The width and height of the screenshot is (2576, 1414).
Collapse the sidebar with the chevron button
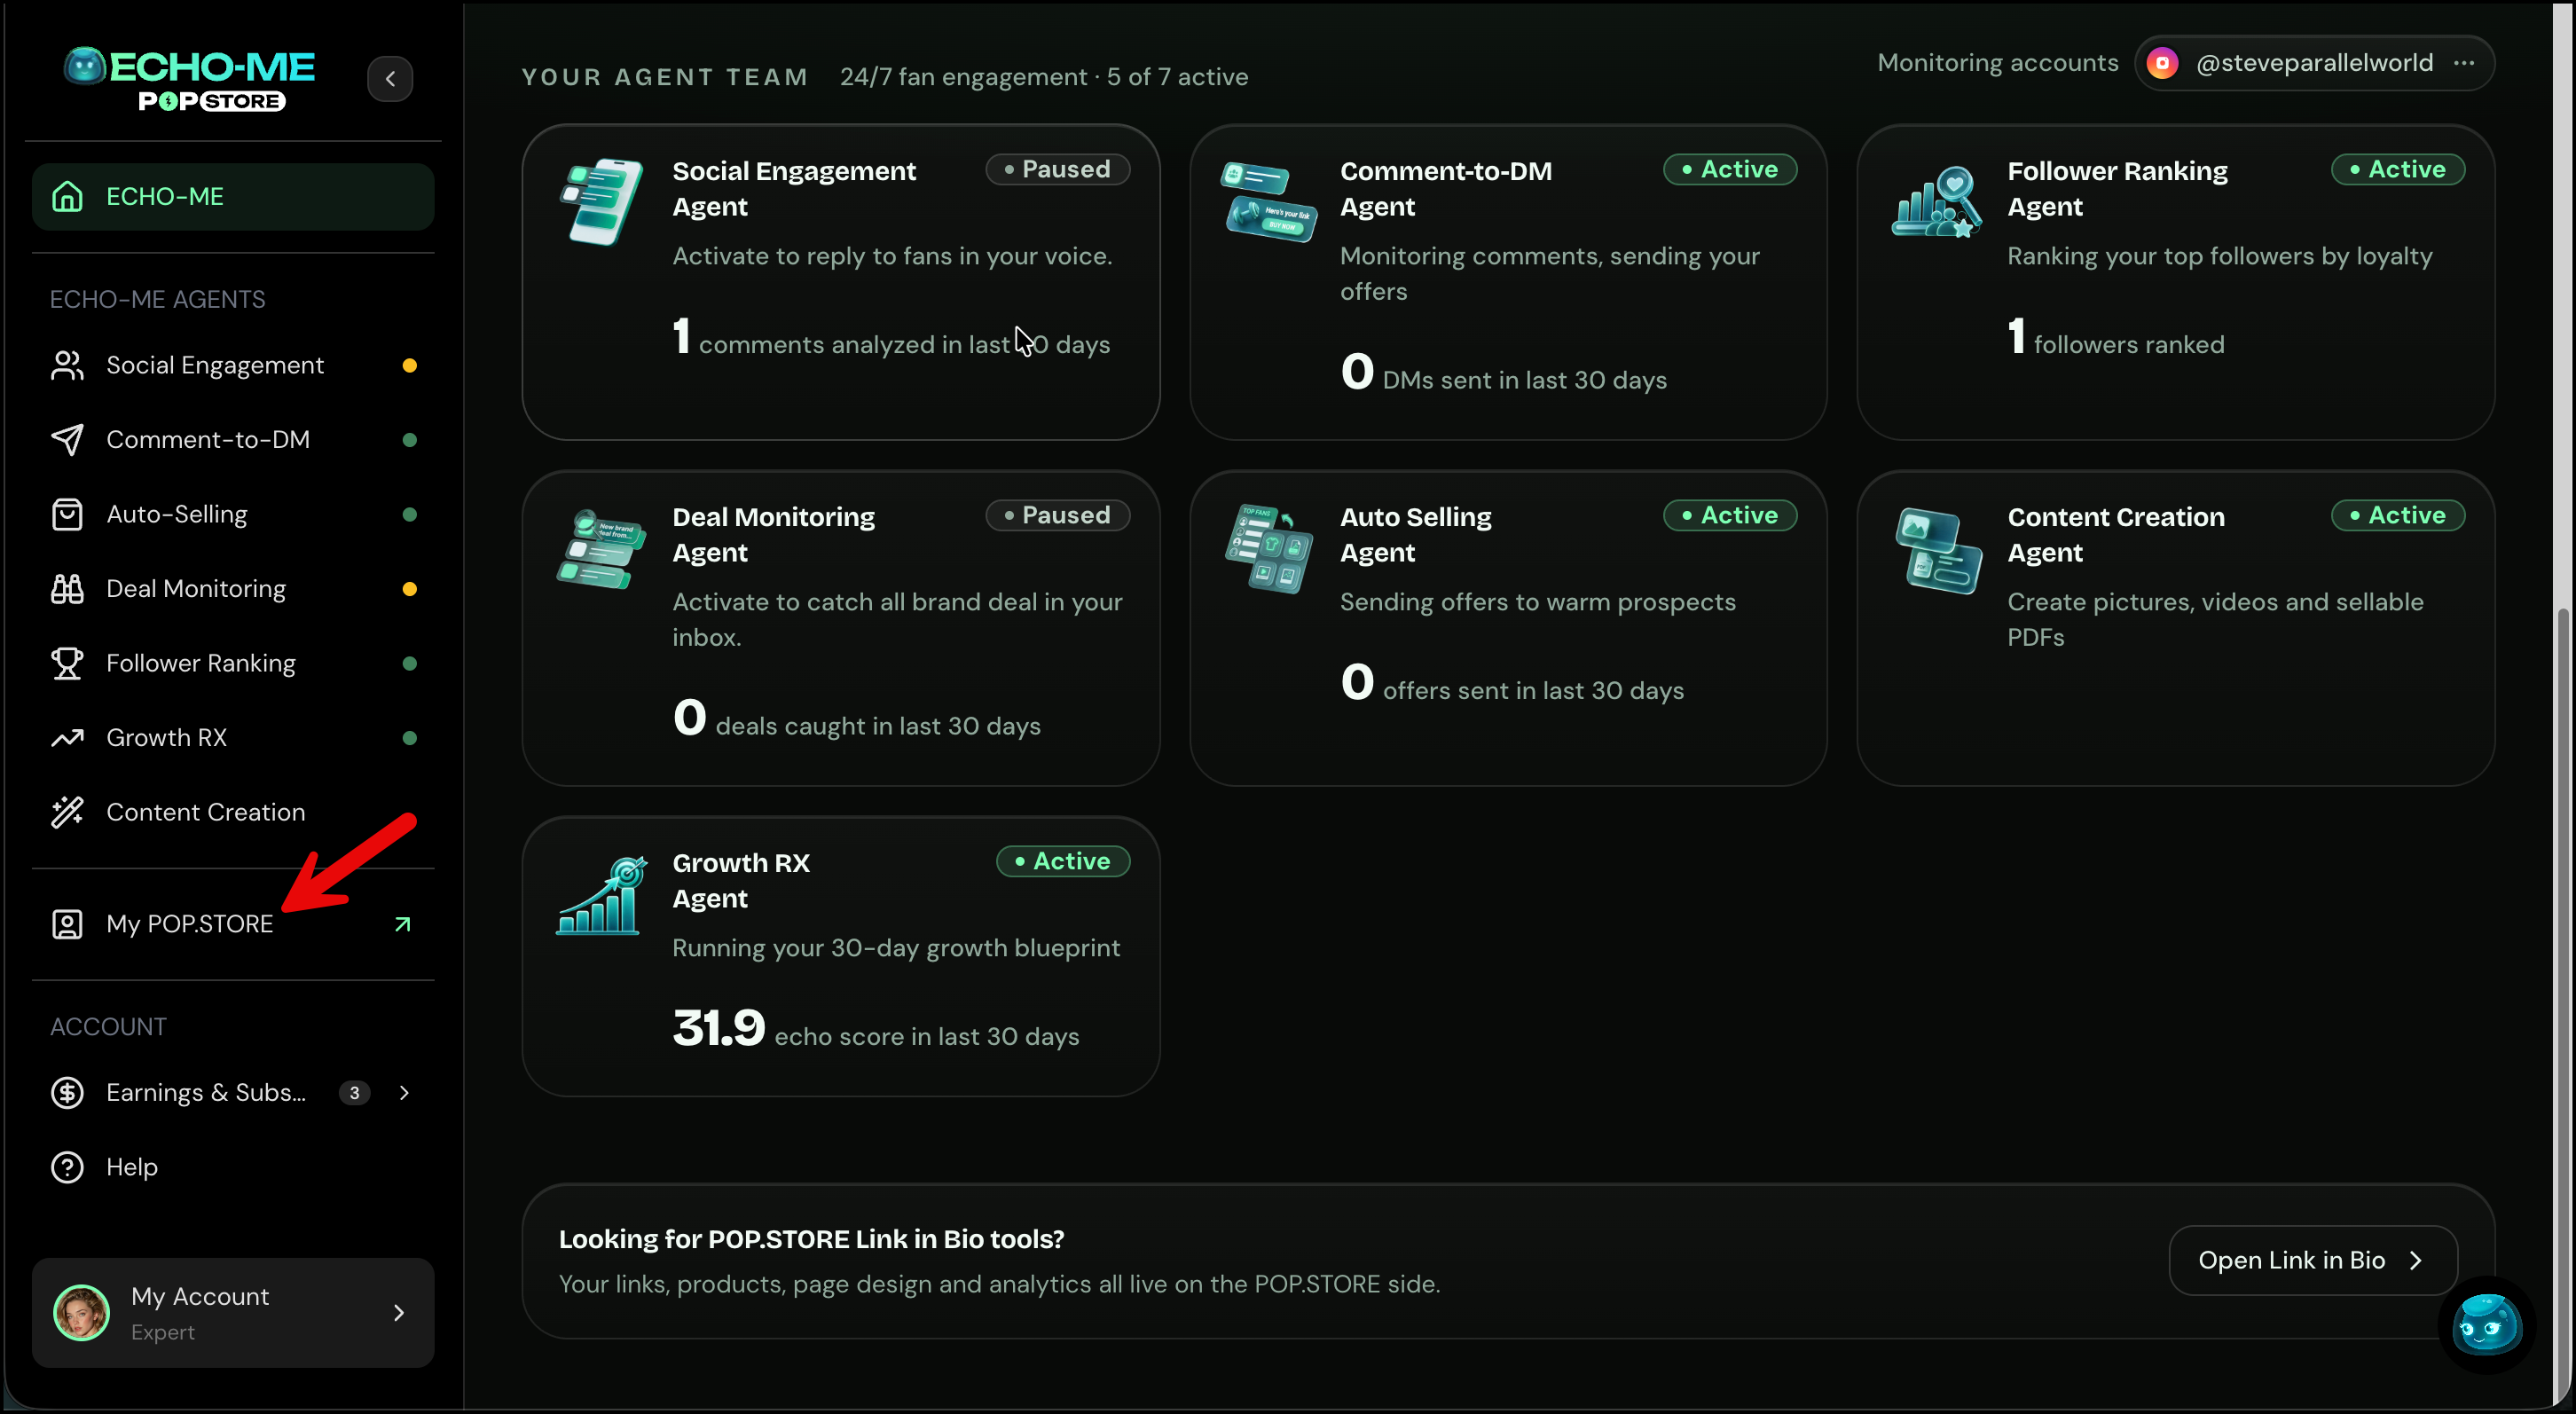[x=390, y=78]
